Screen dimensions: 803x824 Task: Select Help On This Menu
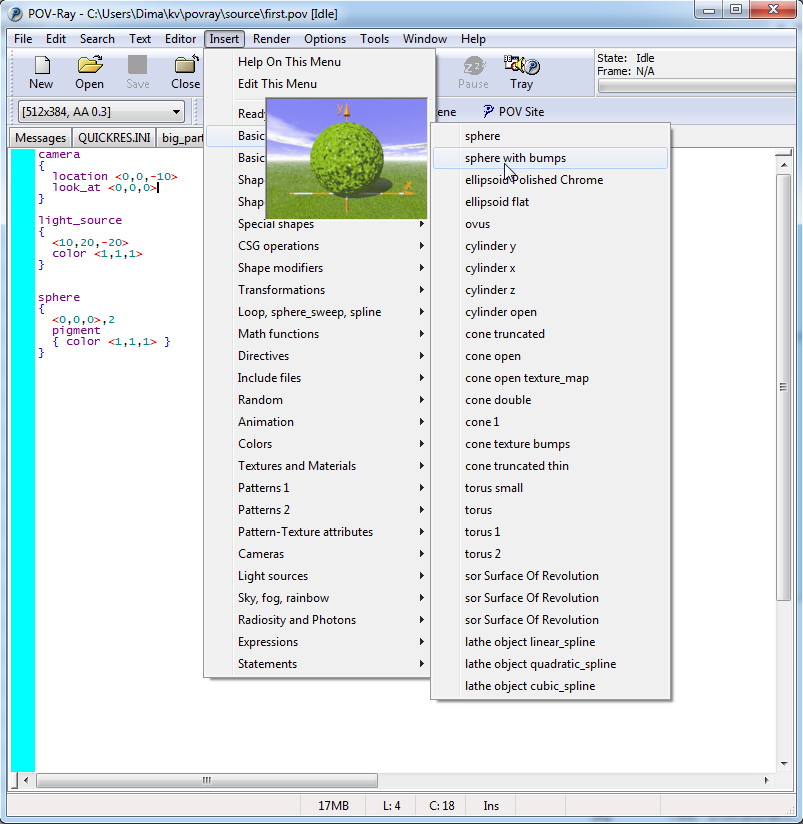320,62
